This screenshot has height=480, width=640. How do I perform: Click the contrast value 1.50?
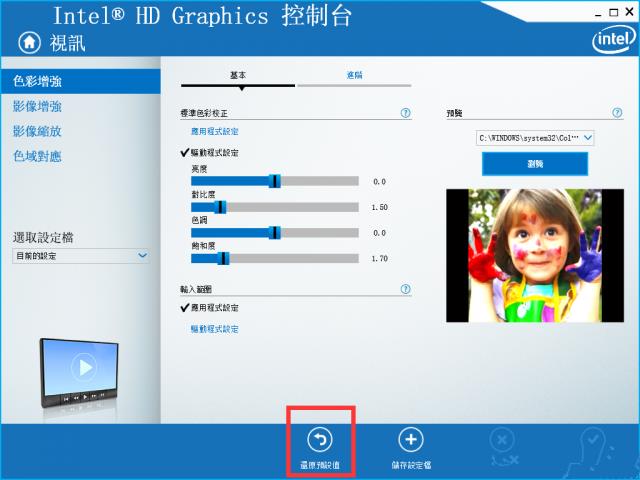click(x=380, y=207)
